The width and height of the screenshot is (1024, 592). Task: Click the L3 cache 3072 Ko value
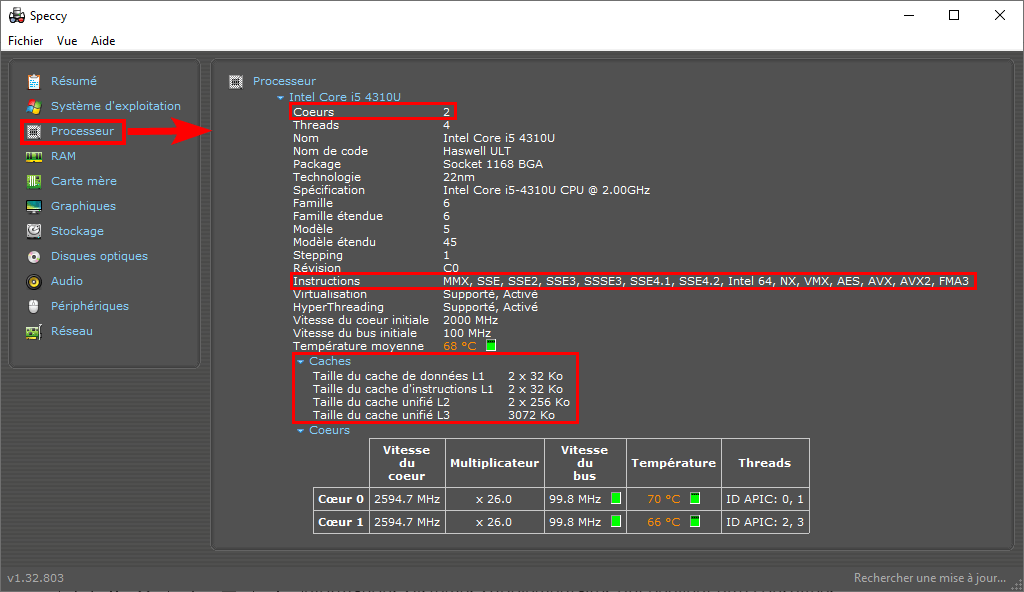pos(531,415)
